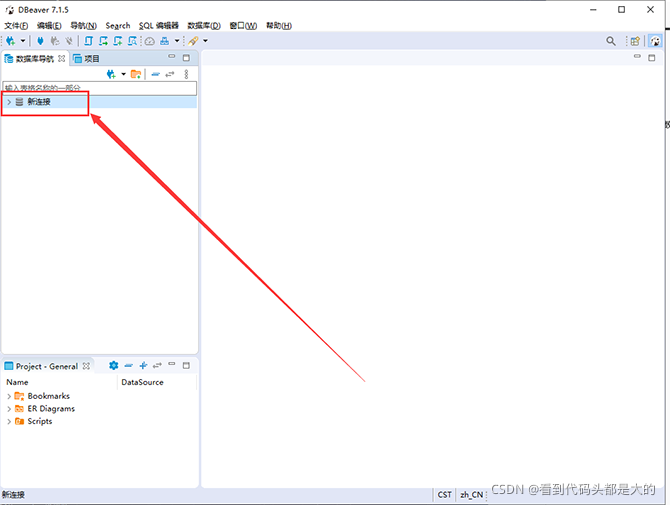Expand the ER Diagrams folder chevron

pos(9,409)
